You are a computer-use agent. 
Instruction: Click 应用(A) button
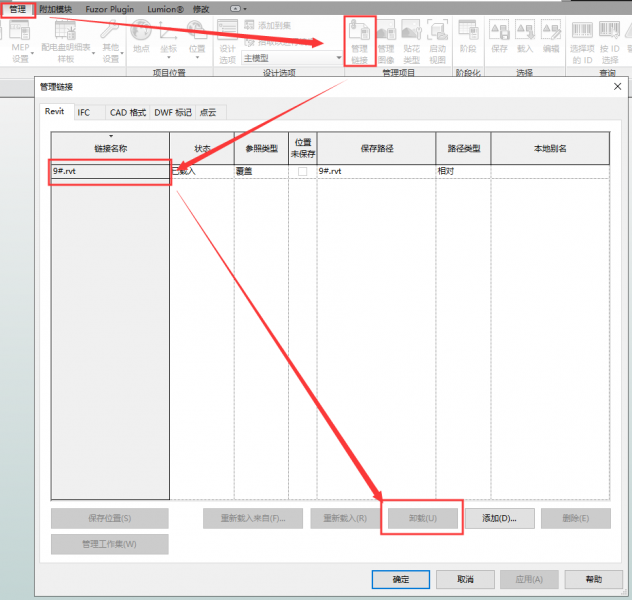pos(529,579)
